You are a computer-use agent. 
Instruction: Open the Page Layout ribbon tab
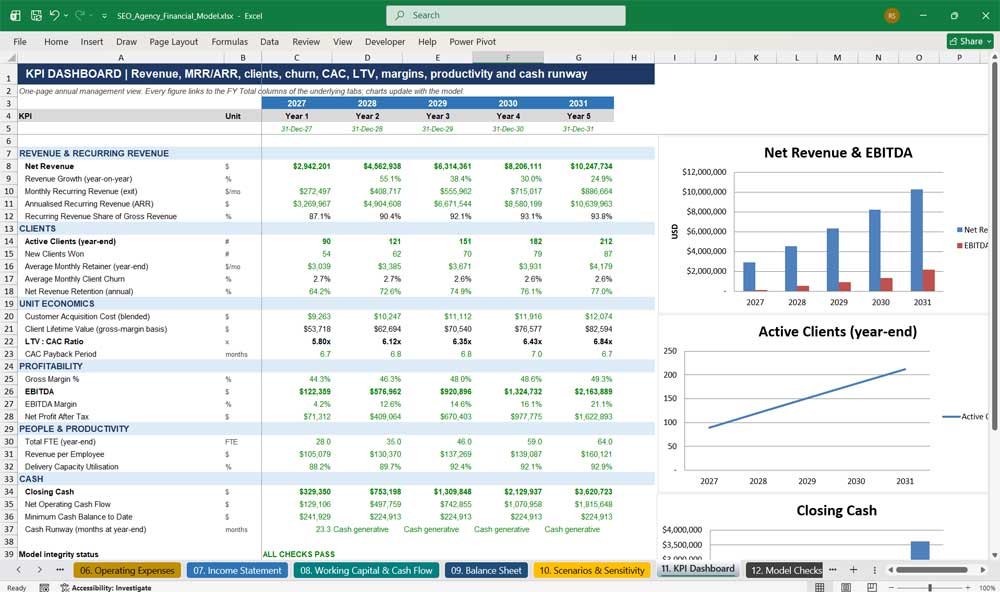(173, 41)
